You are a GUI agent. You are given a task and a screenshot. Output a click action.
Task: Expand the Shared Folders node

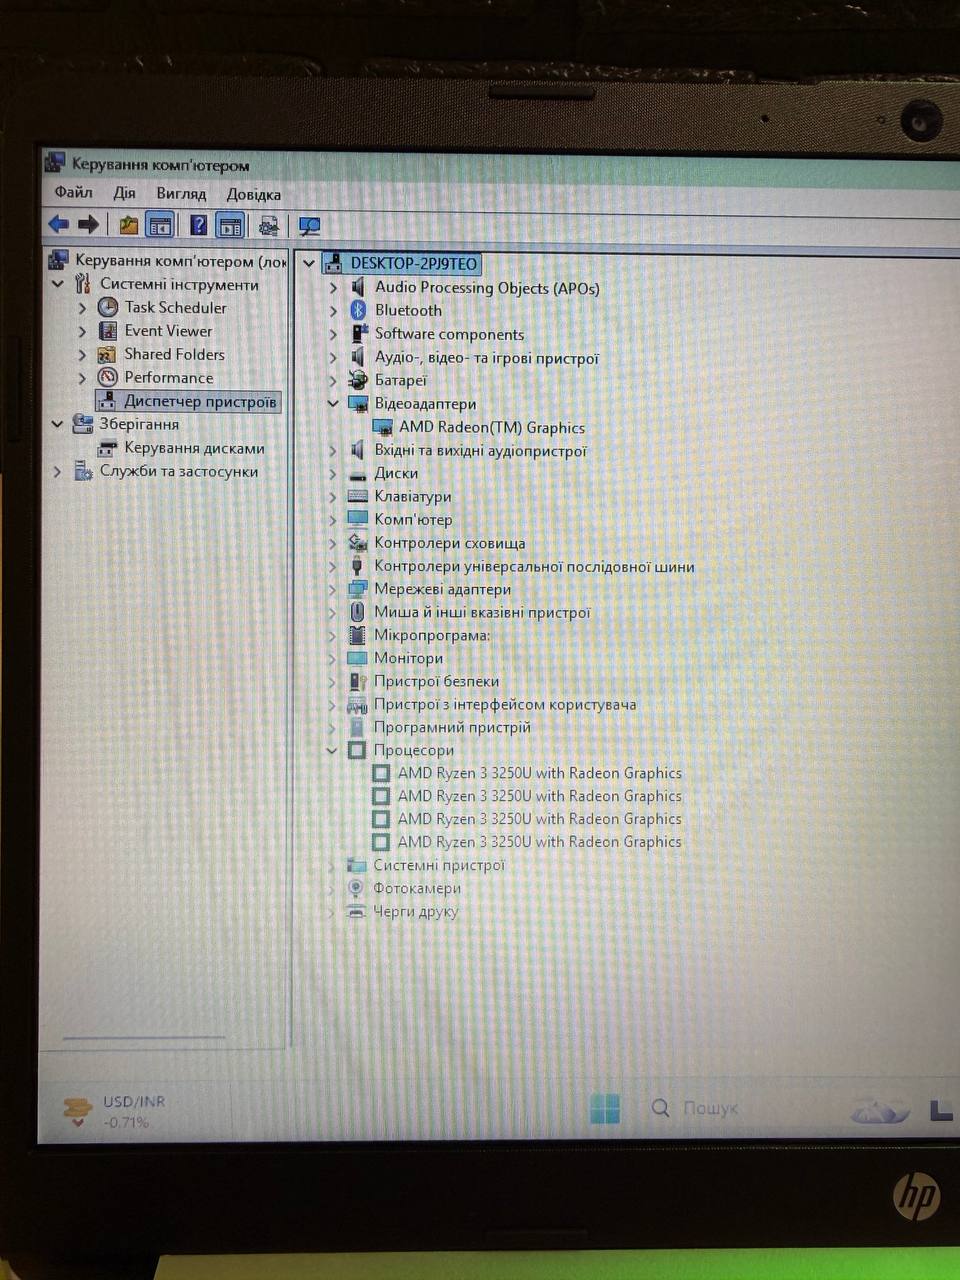pos(83,355)
